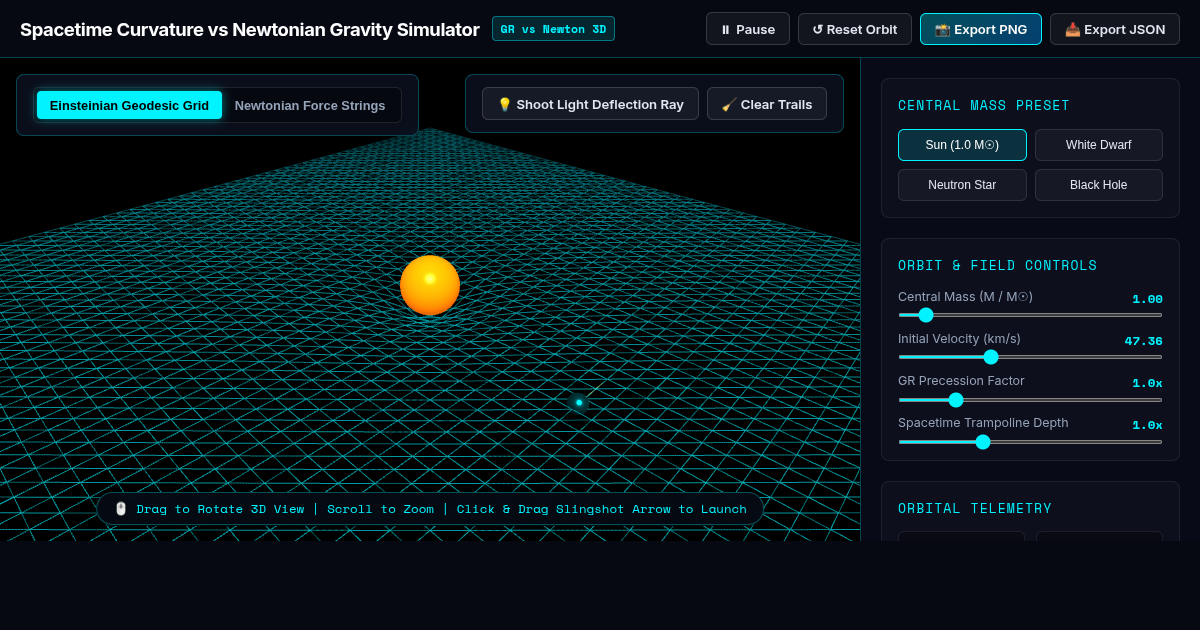Click the Spacetime Curvature simulator title
The height and width of the screenshot is (630, 1200).
point(250,30)
